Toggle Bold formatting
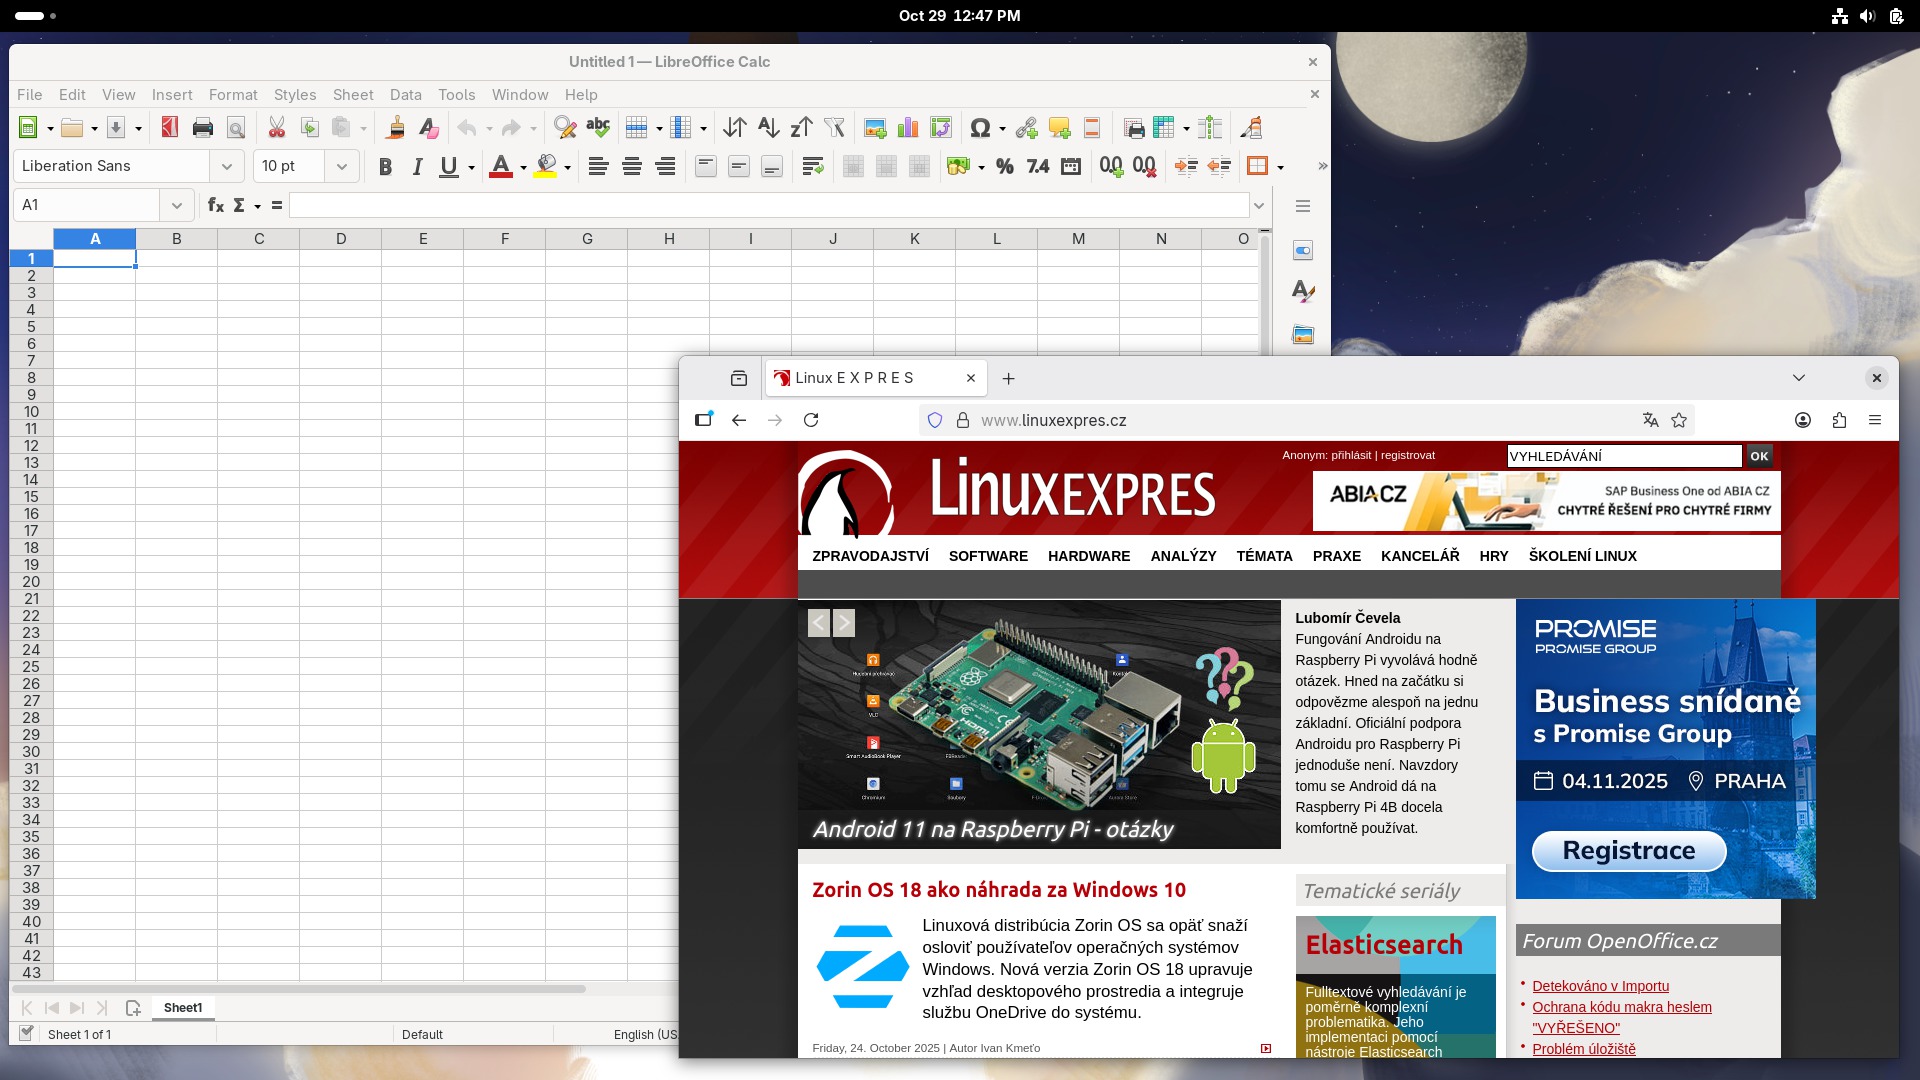 385,167
